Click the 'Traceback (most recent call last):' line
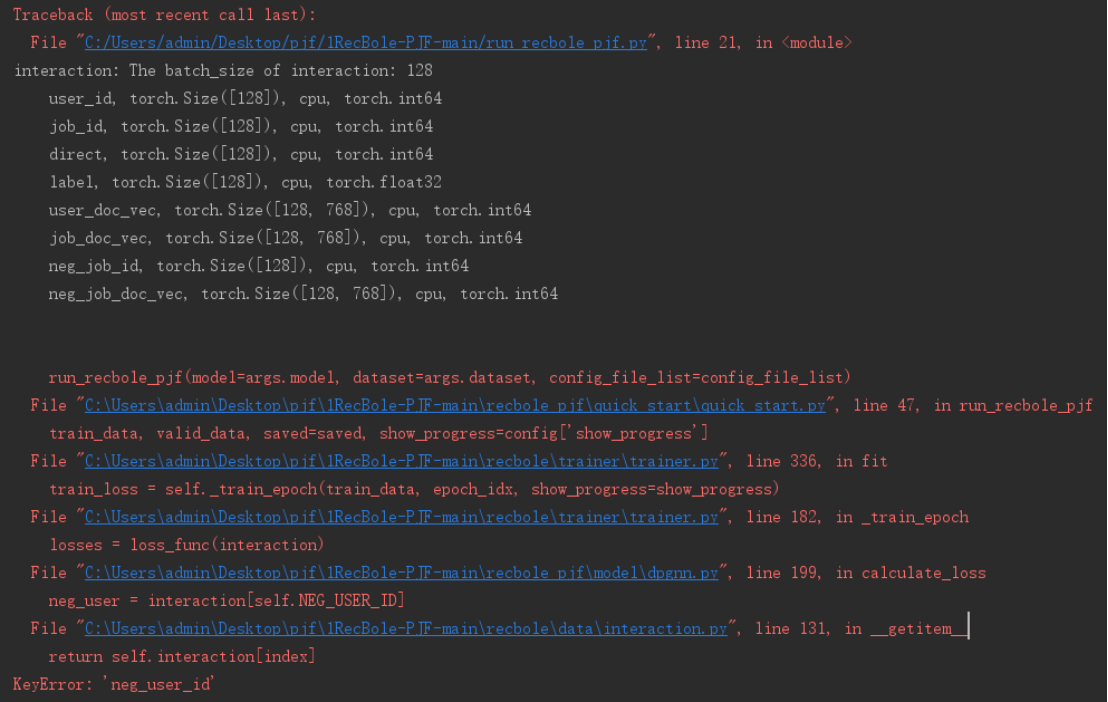This screenshot has height=702, width=1108. (x=165, y=15)
